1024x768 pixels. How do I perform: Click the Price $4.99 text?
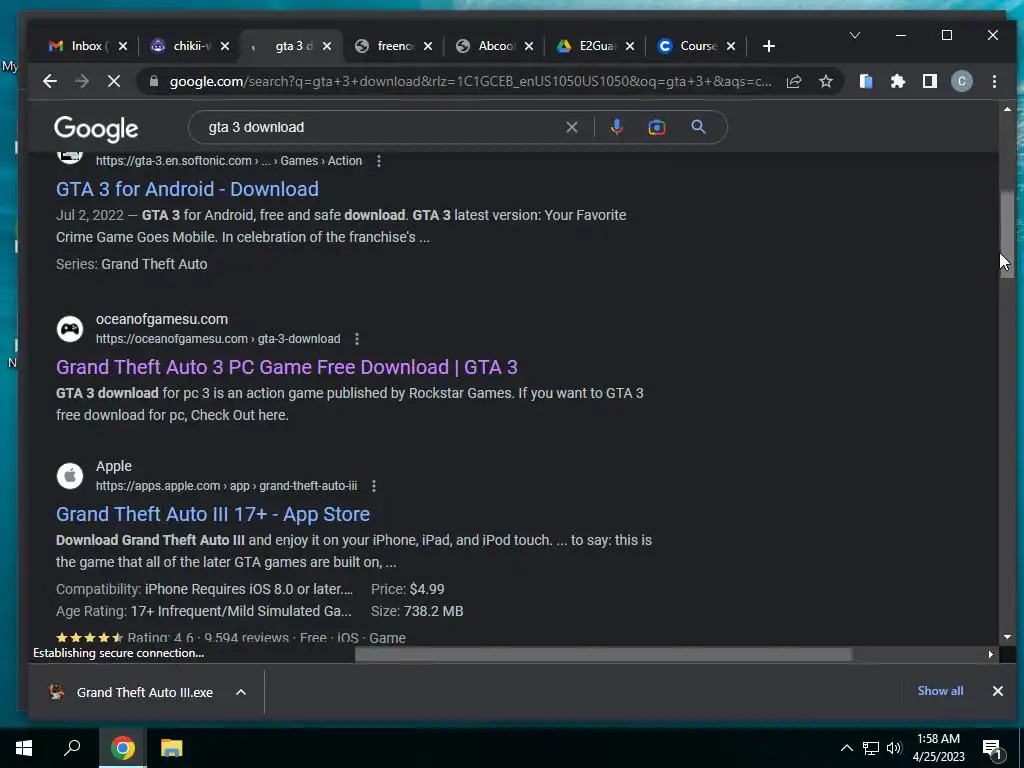click(408, 589)
